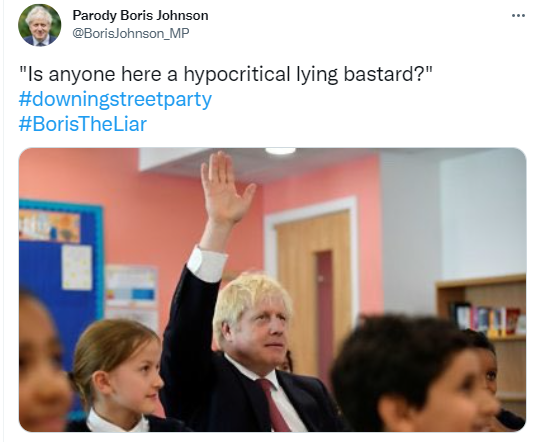This screenshot has height=442, width=542.
Task: Click the blue notice board on wall
Action: [60, 276]
